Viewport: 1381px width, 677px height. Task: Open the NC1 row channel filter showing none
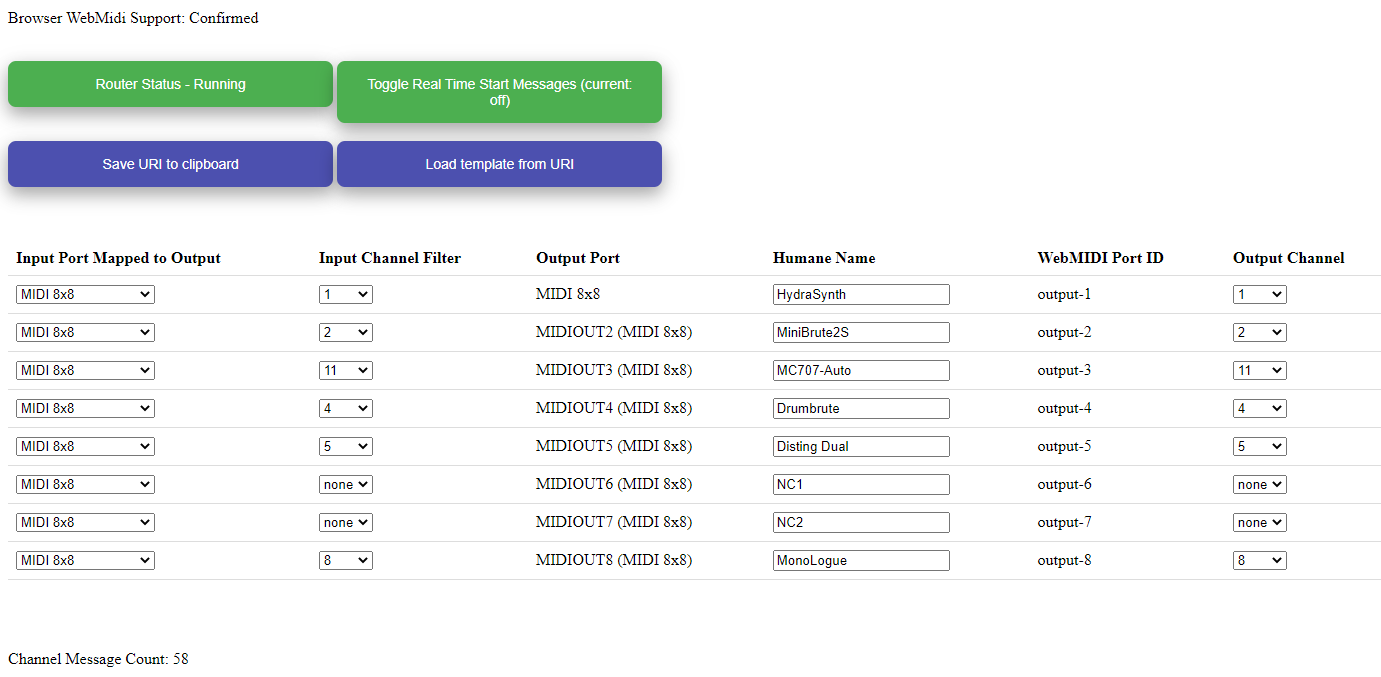(x=345, y=484)
